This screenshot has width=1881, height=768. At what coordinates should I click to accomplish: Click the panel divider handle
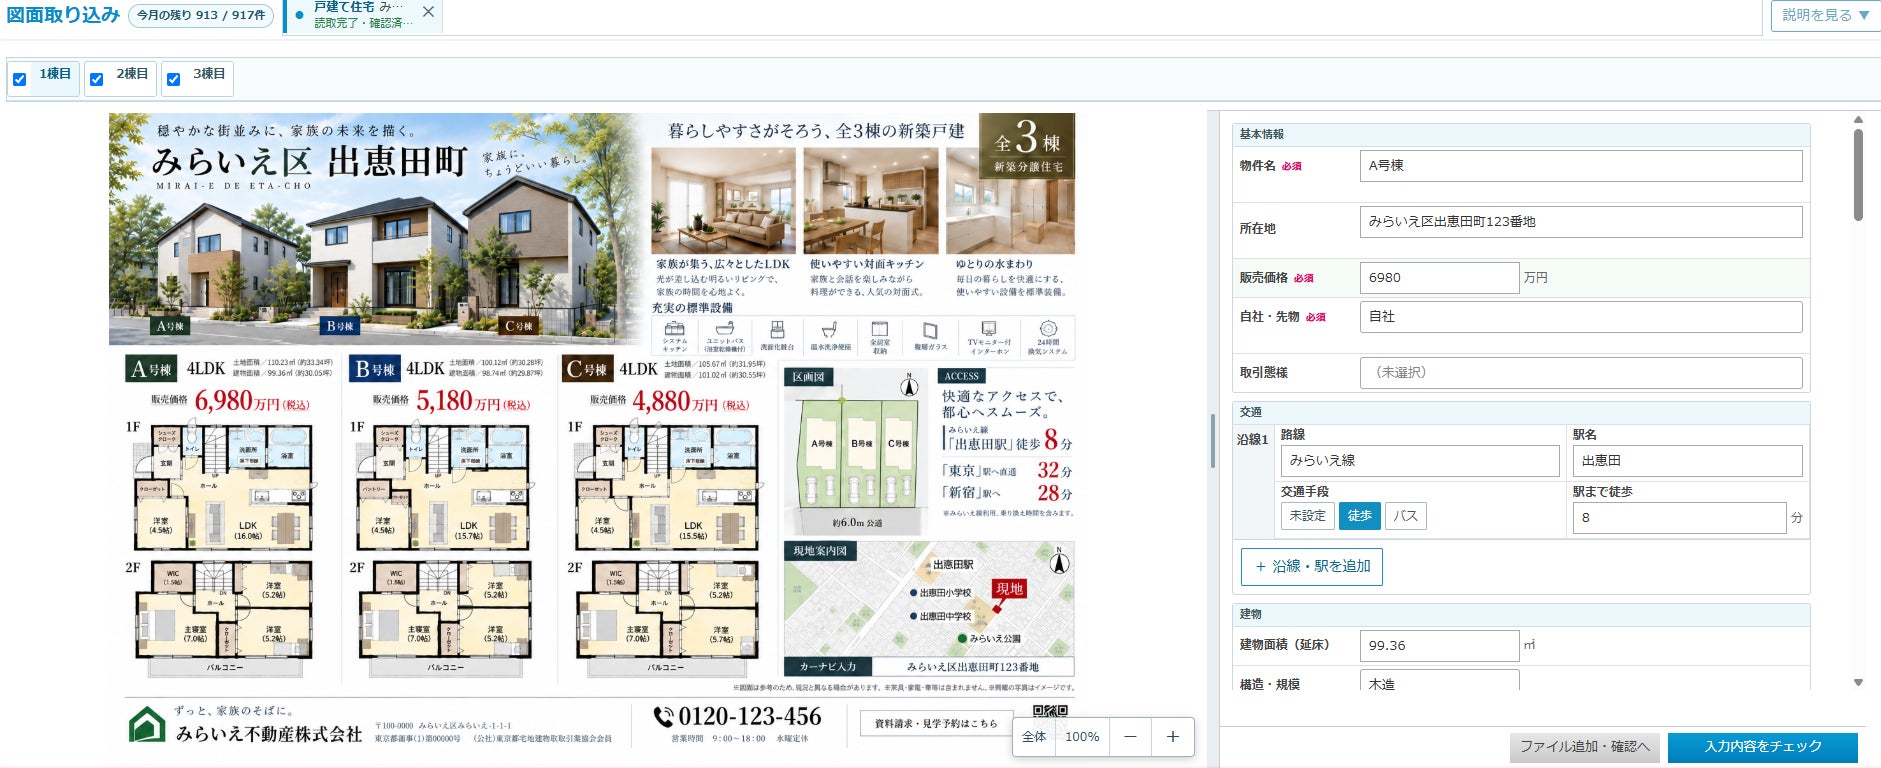[x=1212, y=440]
